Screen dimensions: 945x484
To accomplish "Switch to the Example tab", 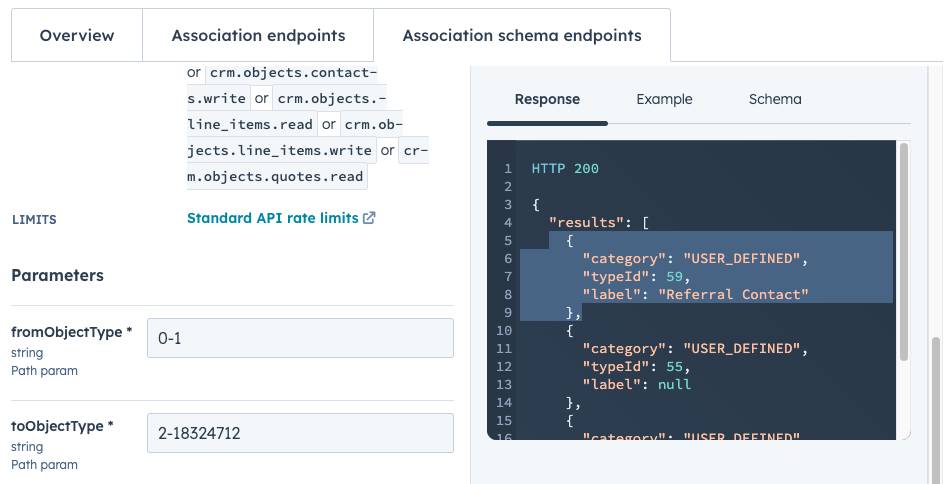I will (664, 99).
